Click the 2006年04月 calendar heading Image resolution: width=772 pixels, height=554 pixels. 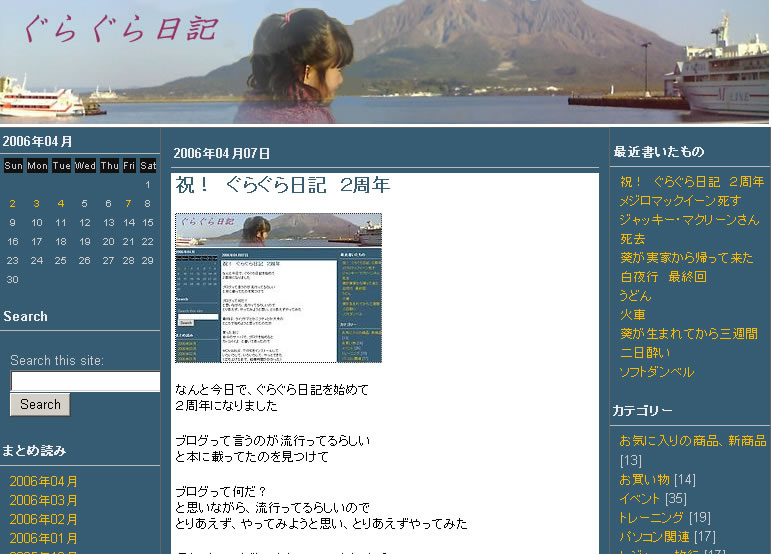(x=37, y=142)
